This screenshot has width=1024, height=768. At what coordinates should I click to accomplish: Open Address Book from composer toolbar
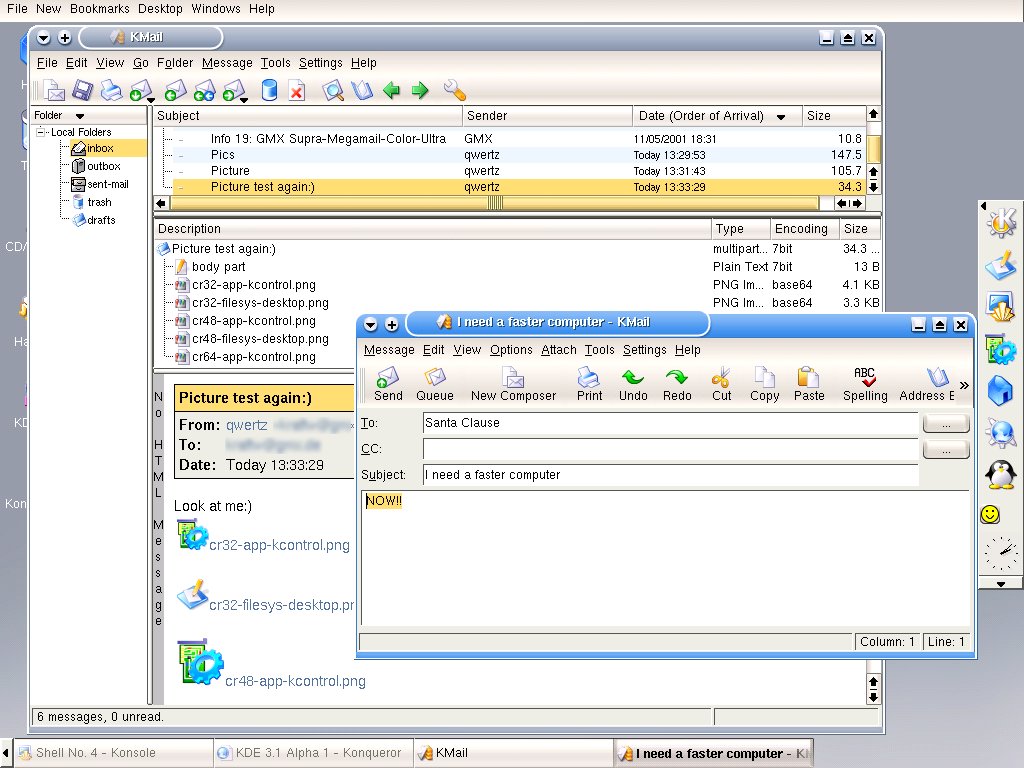[x=927, y=384]
